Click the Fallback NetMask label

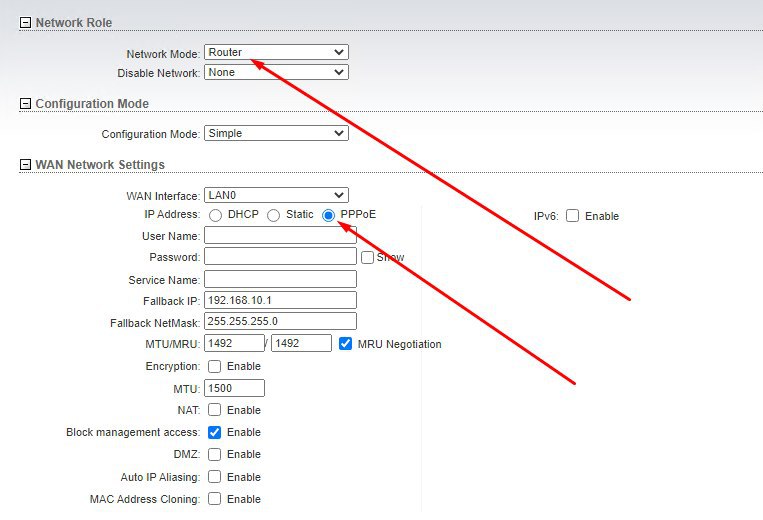pyautogui.click(x=155, y=323)
